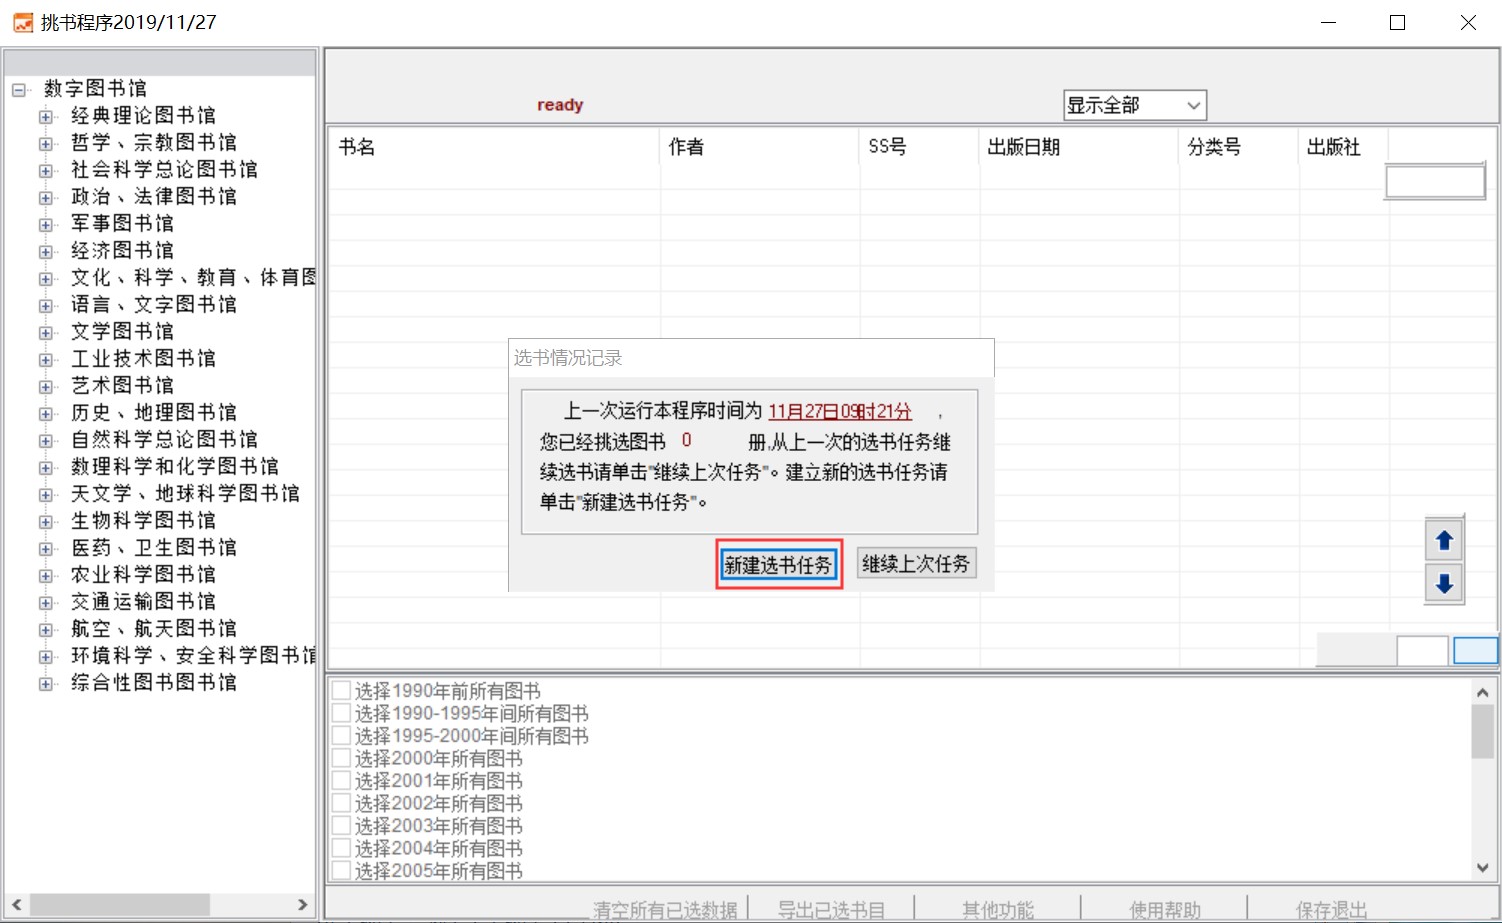The height and width of the screenshot is (923, 1502).
Task: Click the empty input box near 出版社
Action: point(1434,182)
